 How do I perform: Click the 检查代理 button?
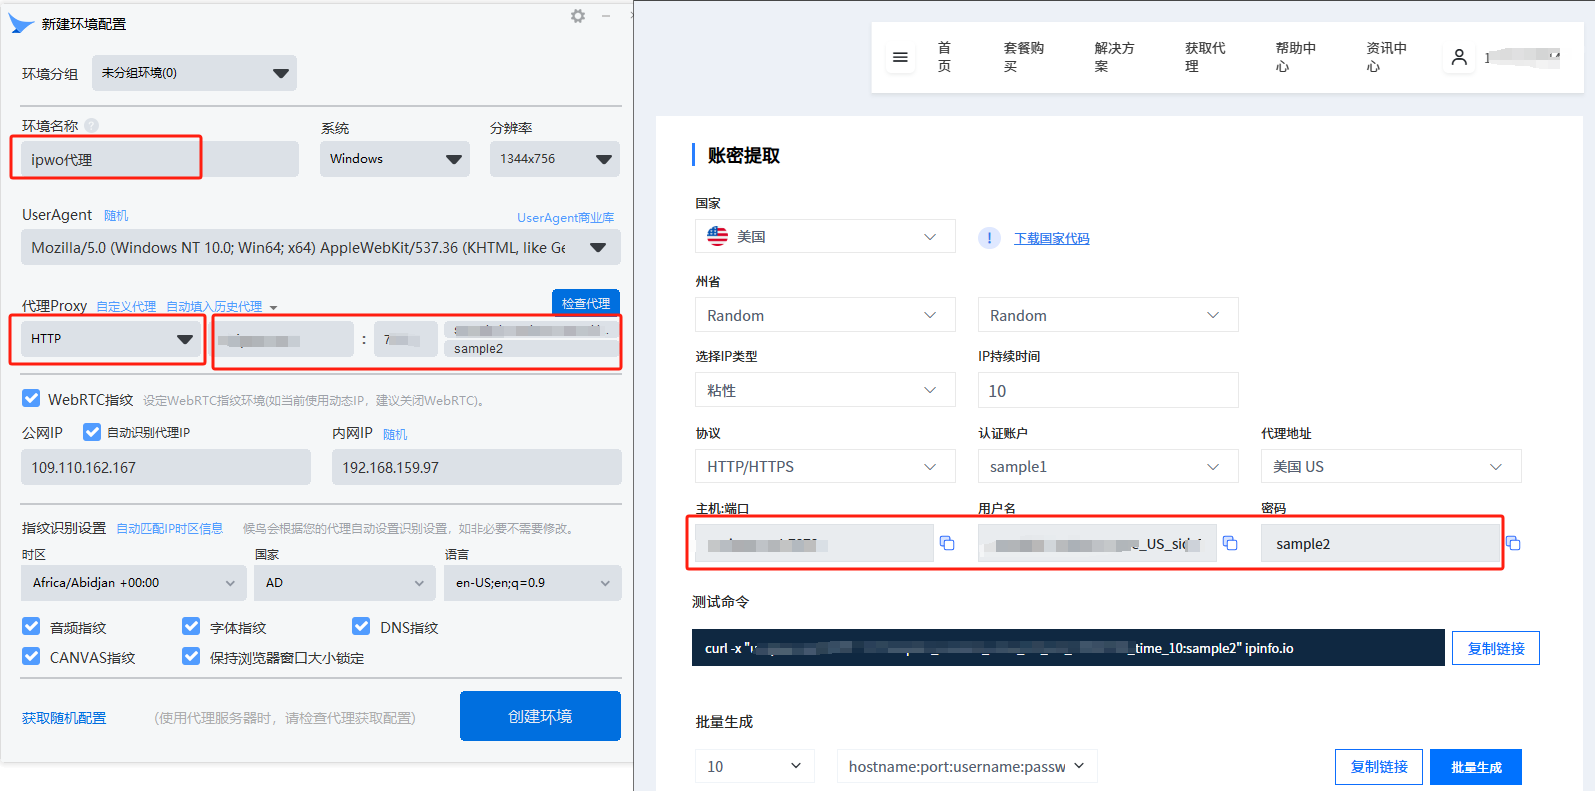[x=586, y=303]
